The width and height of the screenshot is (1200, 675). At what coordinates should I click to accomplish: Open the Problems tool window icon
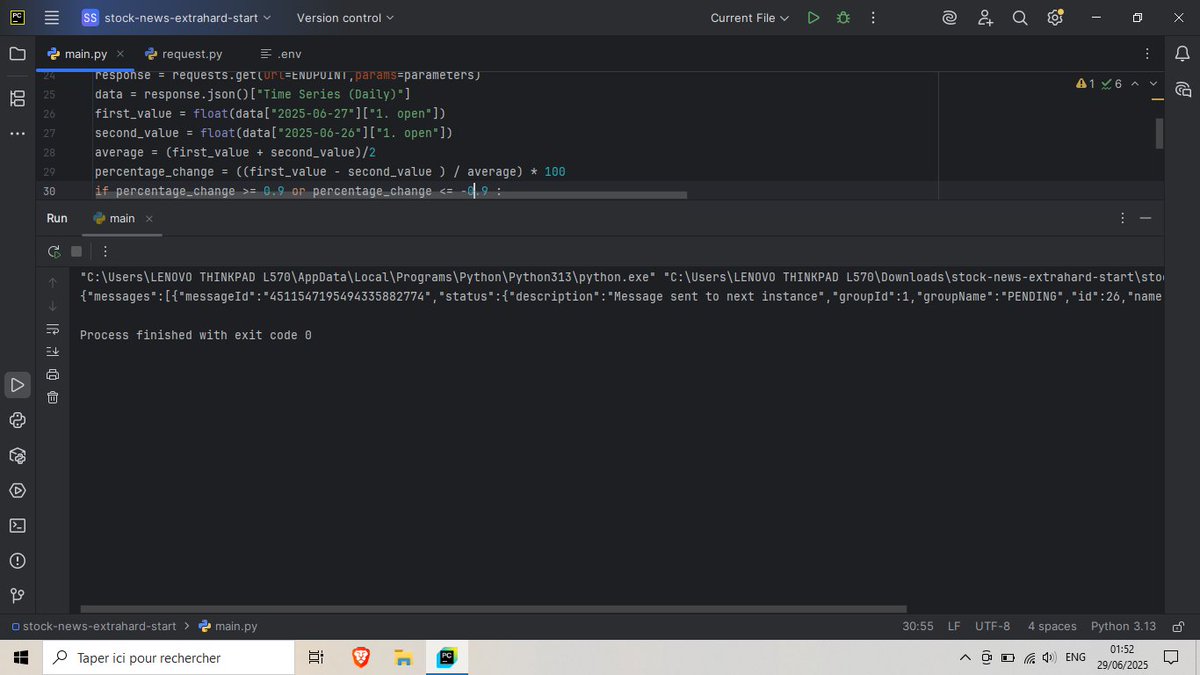coord(17,560)
